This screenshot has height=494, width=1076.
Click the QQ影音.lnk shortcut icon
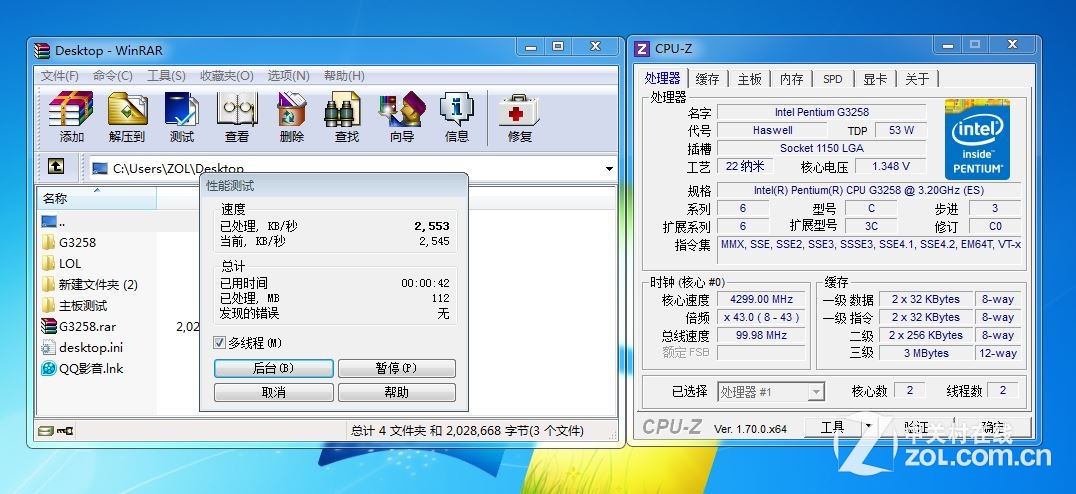[x=48, y=368]
